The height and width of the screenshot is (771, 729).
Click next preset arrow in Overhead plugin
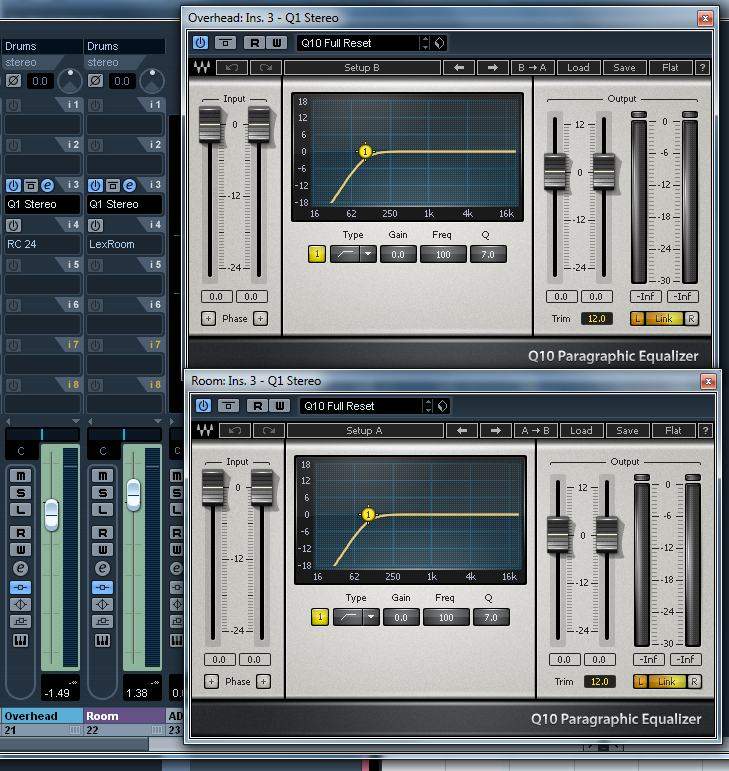492,68
